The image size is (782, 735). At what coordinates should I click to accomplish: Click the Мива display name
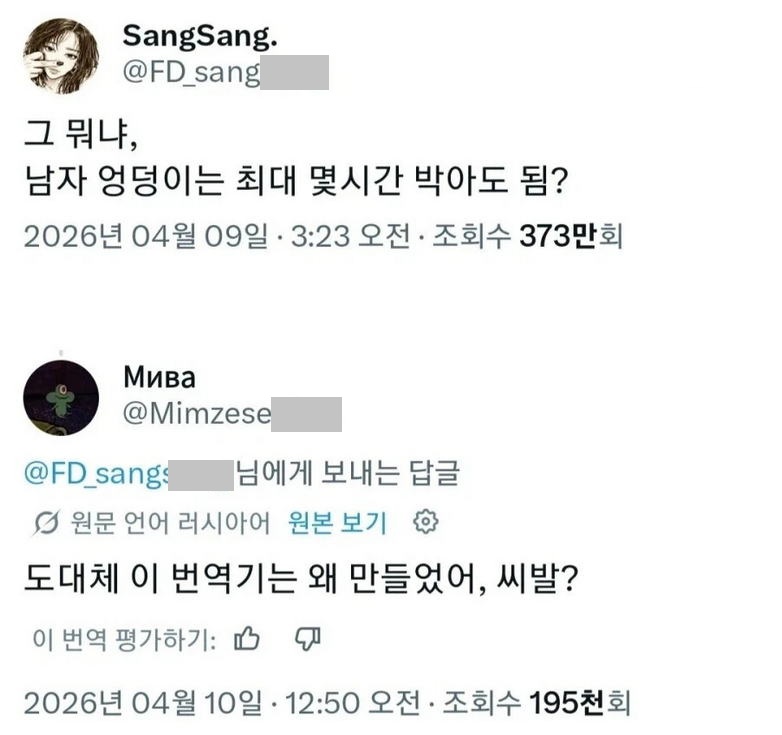159,377
